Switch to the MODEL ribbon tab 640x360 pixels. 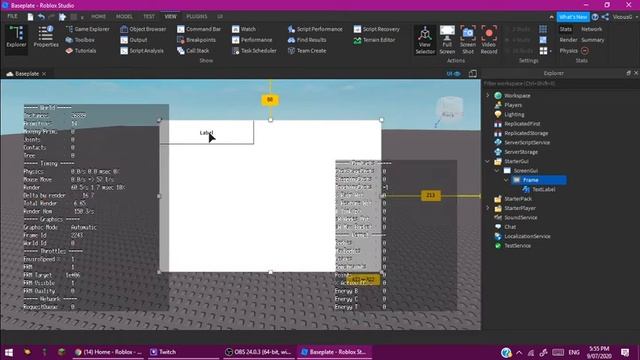[124, 16]
